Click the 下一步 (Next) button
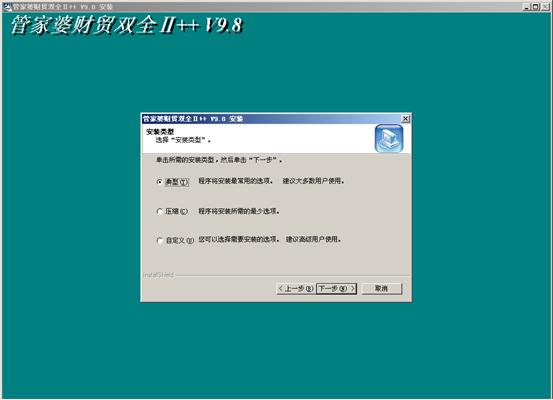Image resolution: width=553 pixels, height=400 pixels. 336,289
